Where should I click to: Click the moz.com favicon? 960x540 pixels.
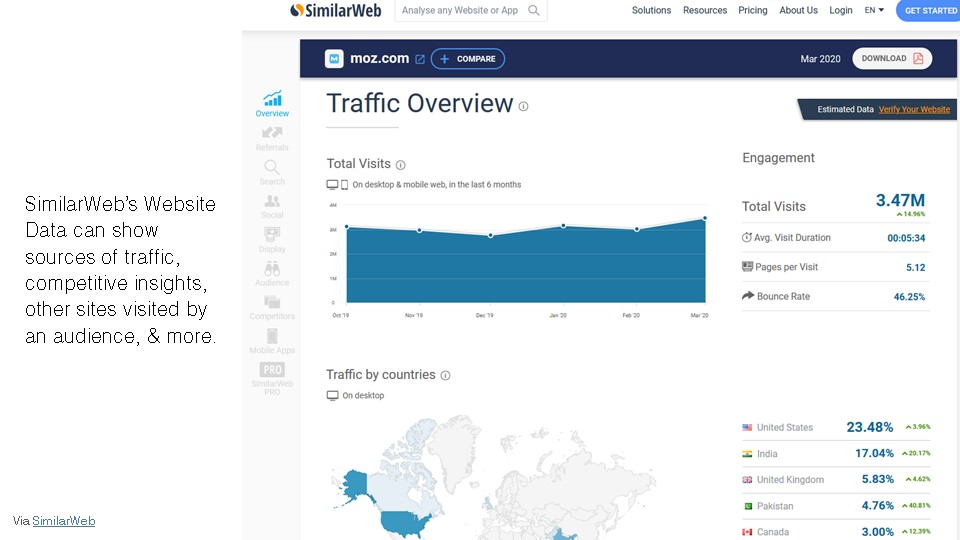click(x=334, y=59)
